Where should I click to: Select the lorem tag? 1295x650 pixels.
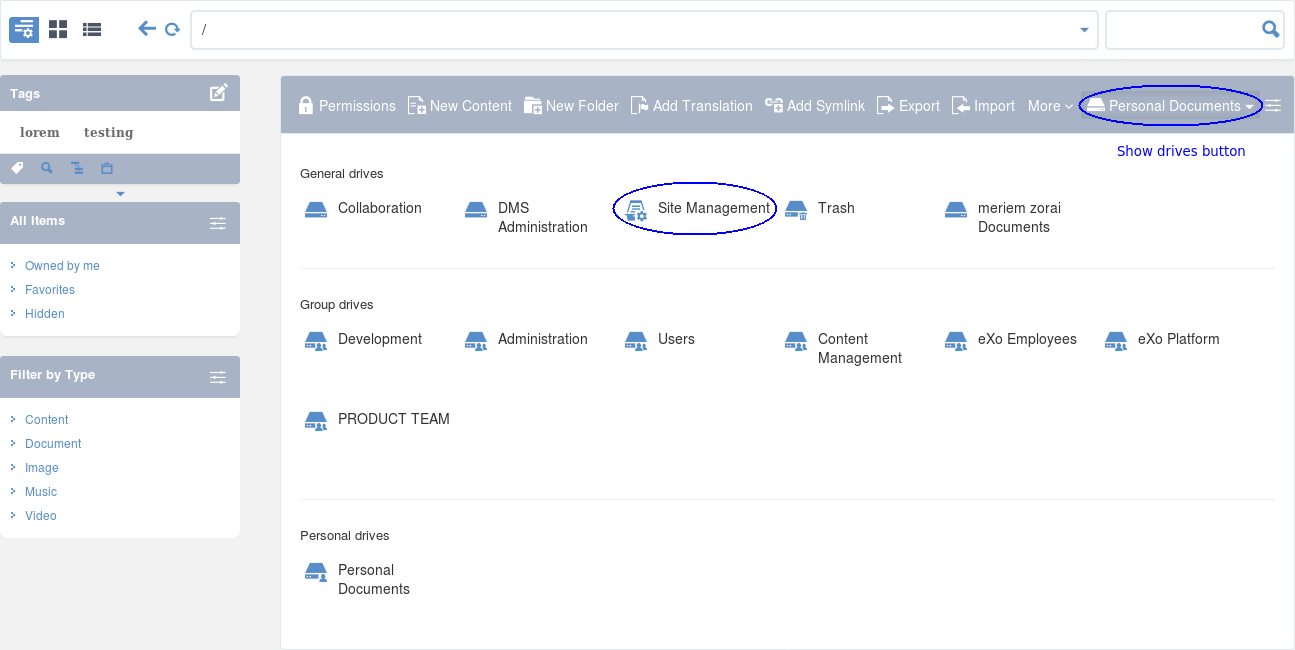tap(40, 132)
